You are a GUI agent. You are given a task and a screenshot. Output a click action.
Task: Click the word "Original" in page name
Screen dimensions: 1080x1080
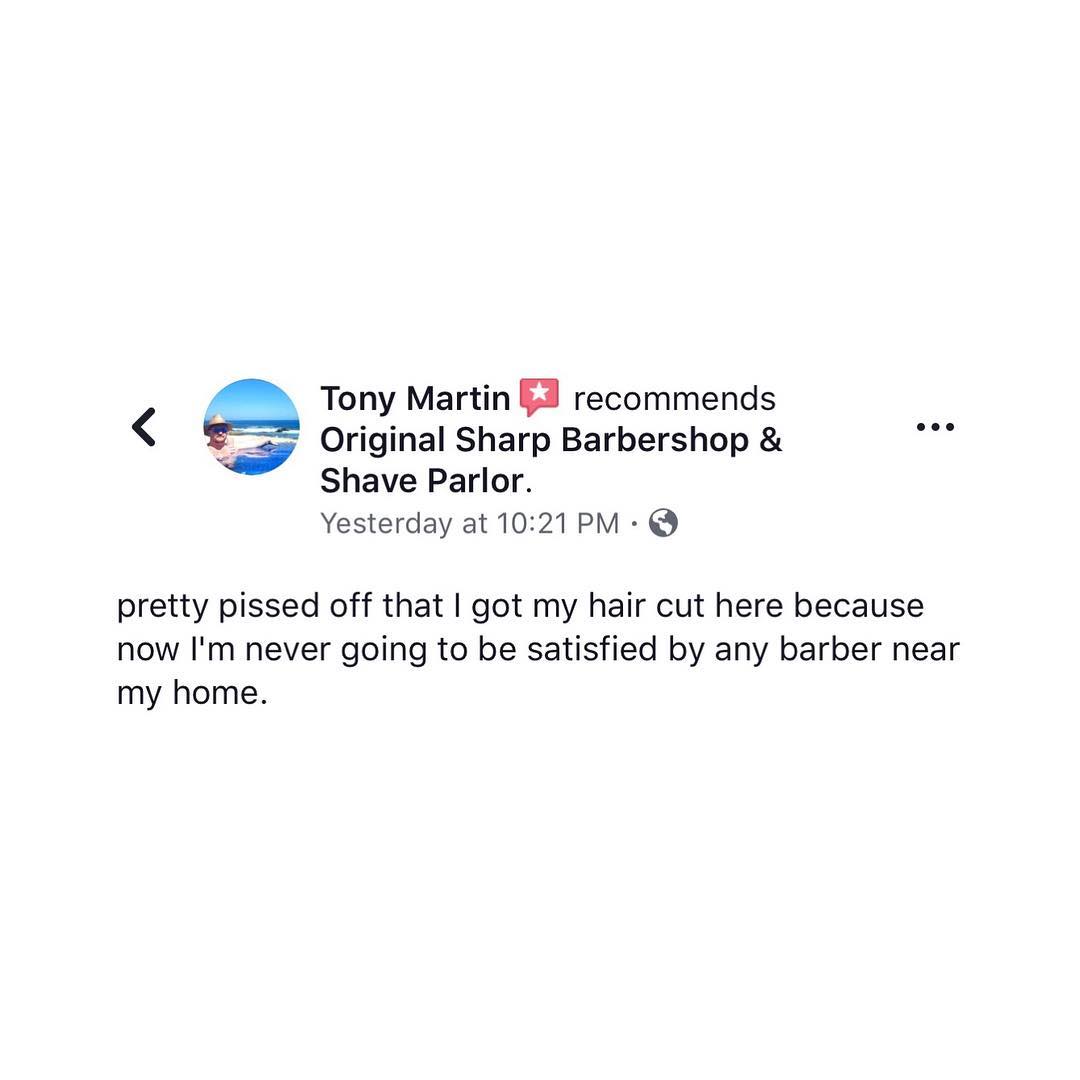[383, 440]
